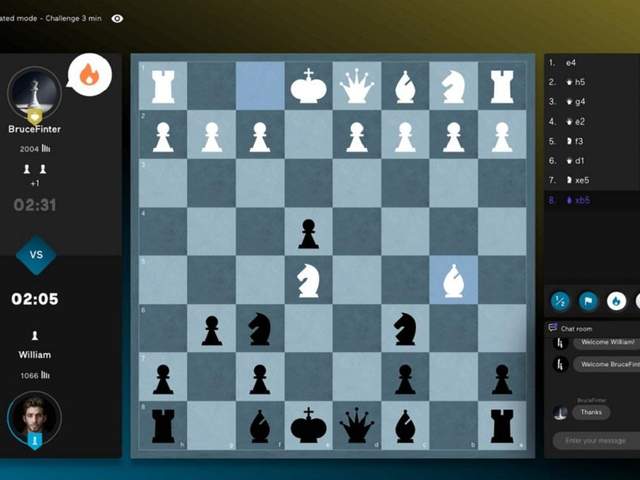Viewport: 640px width, 480px height.
Task: Open William's profile avatar
Action: click(x=34, y=418)
